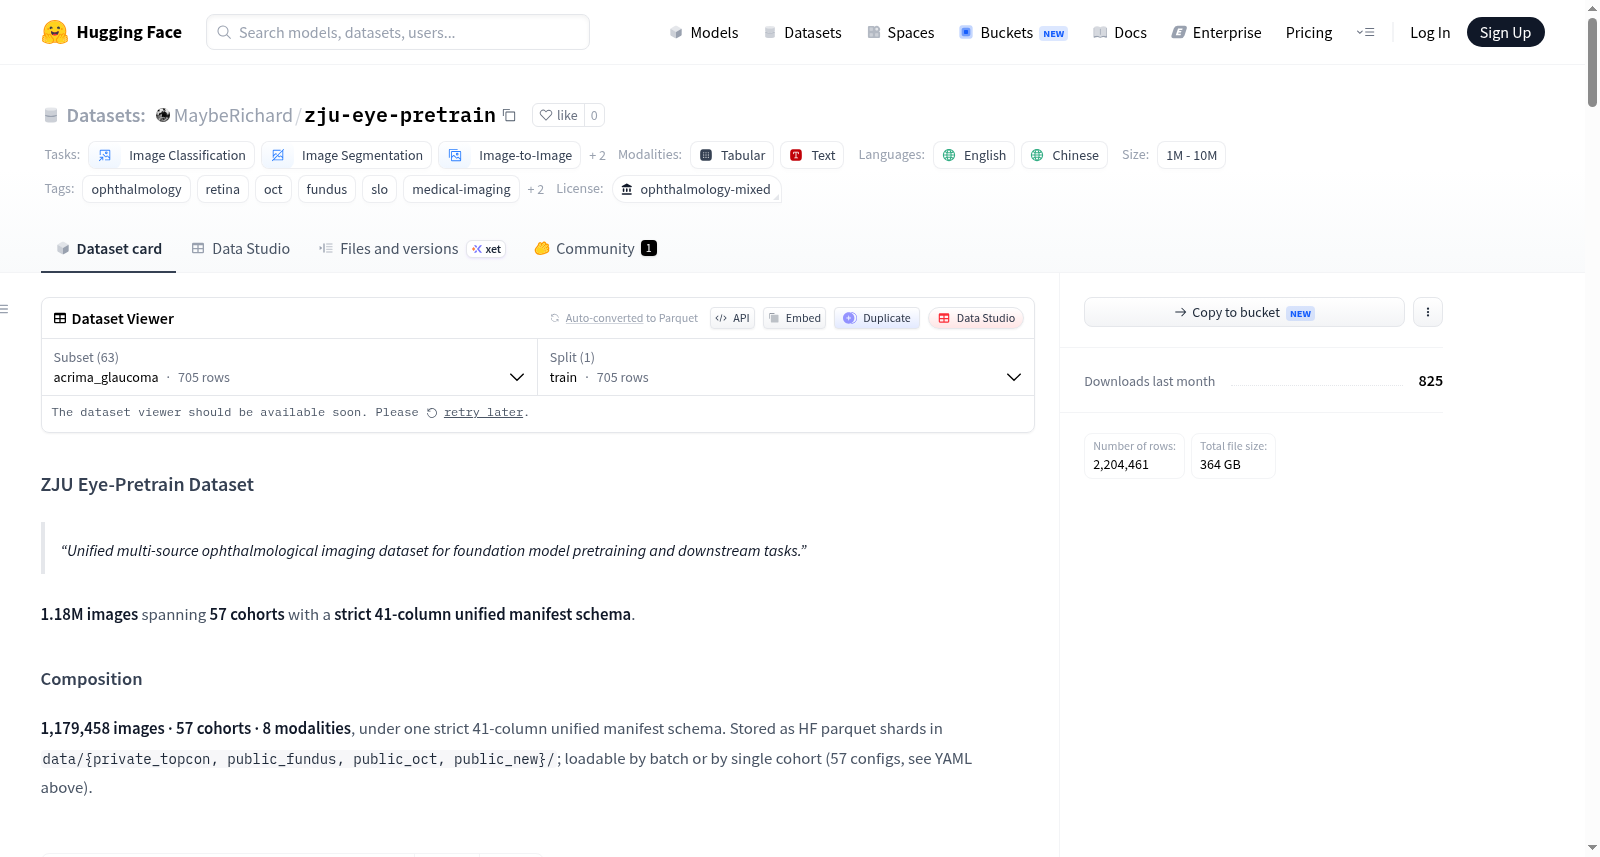This screenshot has width=1600, height=857.
Task: Click the Log In link
Action: [1430, 32]
